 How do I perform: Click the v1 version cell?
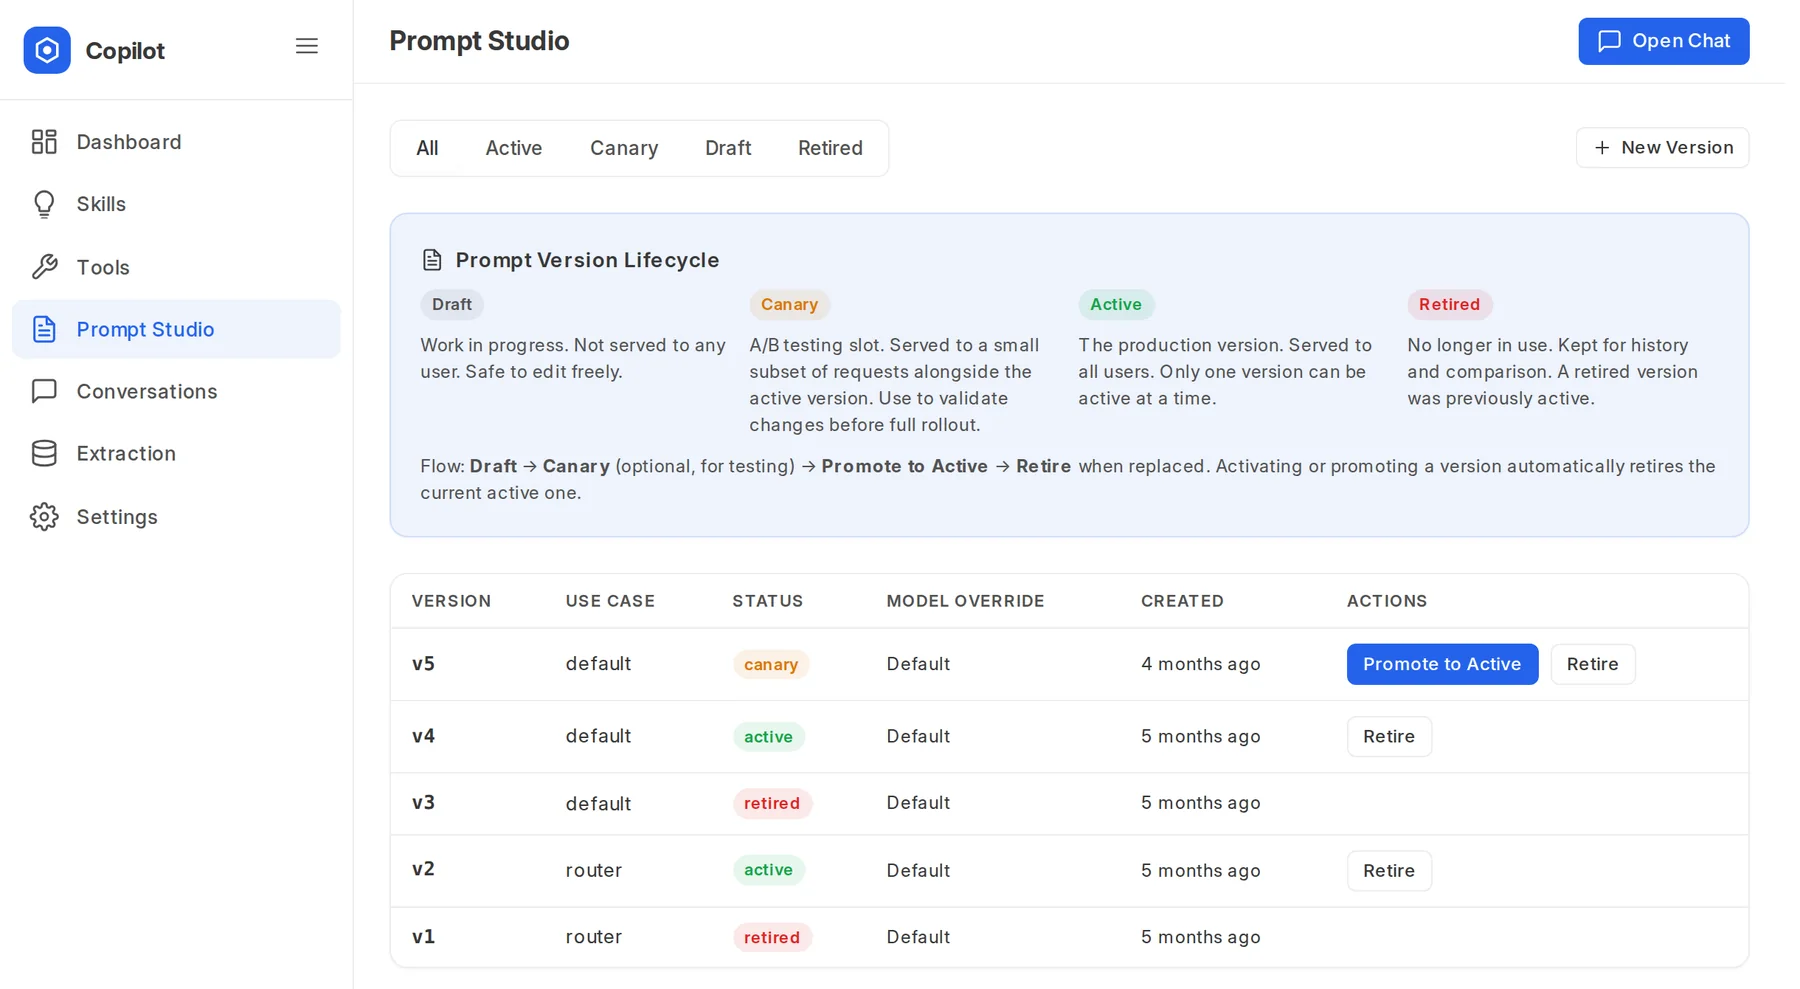pyautogui.click(x=423, y=937)
